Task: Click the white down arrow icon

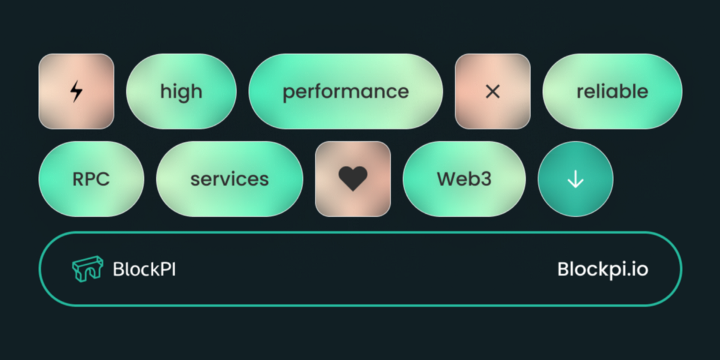Action: pos(575,179)
